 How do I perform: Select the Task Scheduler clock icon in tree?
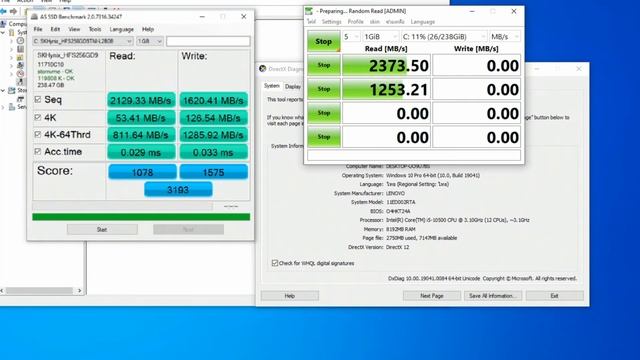coord(20,41)
